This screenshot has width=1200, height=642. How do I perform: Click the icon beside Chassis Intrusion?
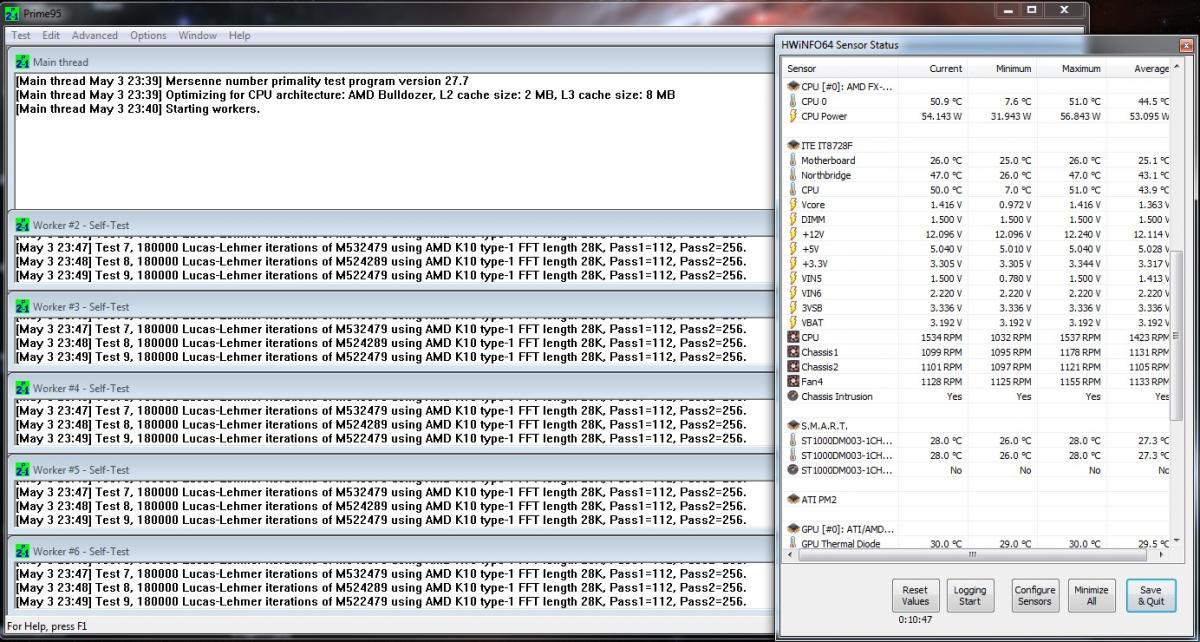(793, 397)
